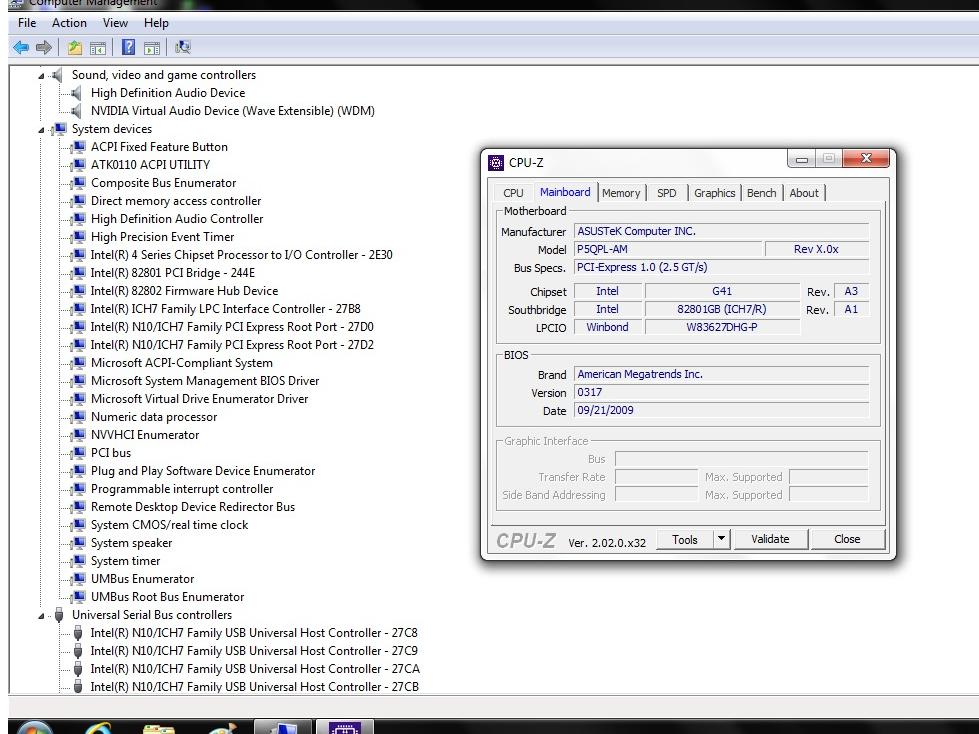This screenshot has height=734, width=979.
Task: Select High Definition Audio Controller row
Action: (x=177, y=219)
